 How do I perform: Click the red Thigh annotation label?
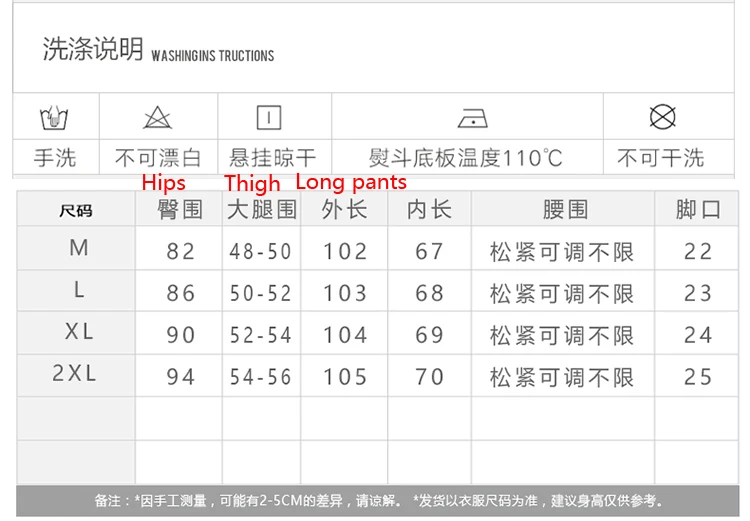tap(252, 183)
